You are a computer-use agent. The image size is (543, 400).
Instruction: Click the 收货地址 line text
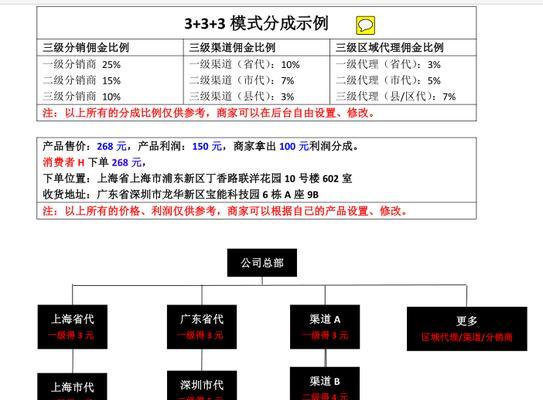(x=180, y=194)
